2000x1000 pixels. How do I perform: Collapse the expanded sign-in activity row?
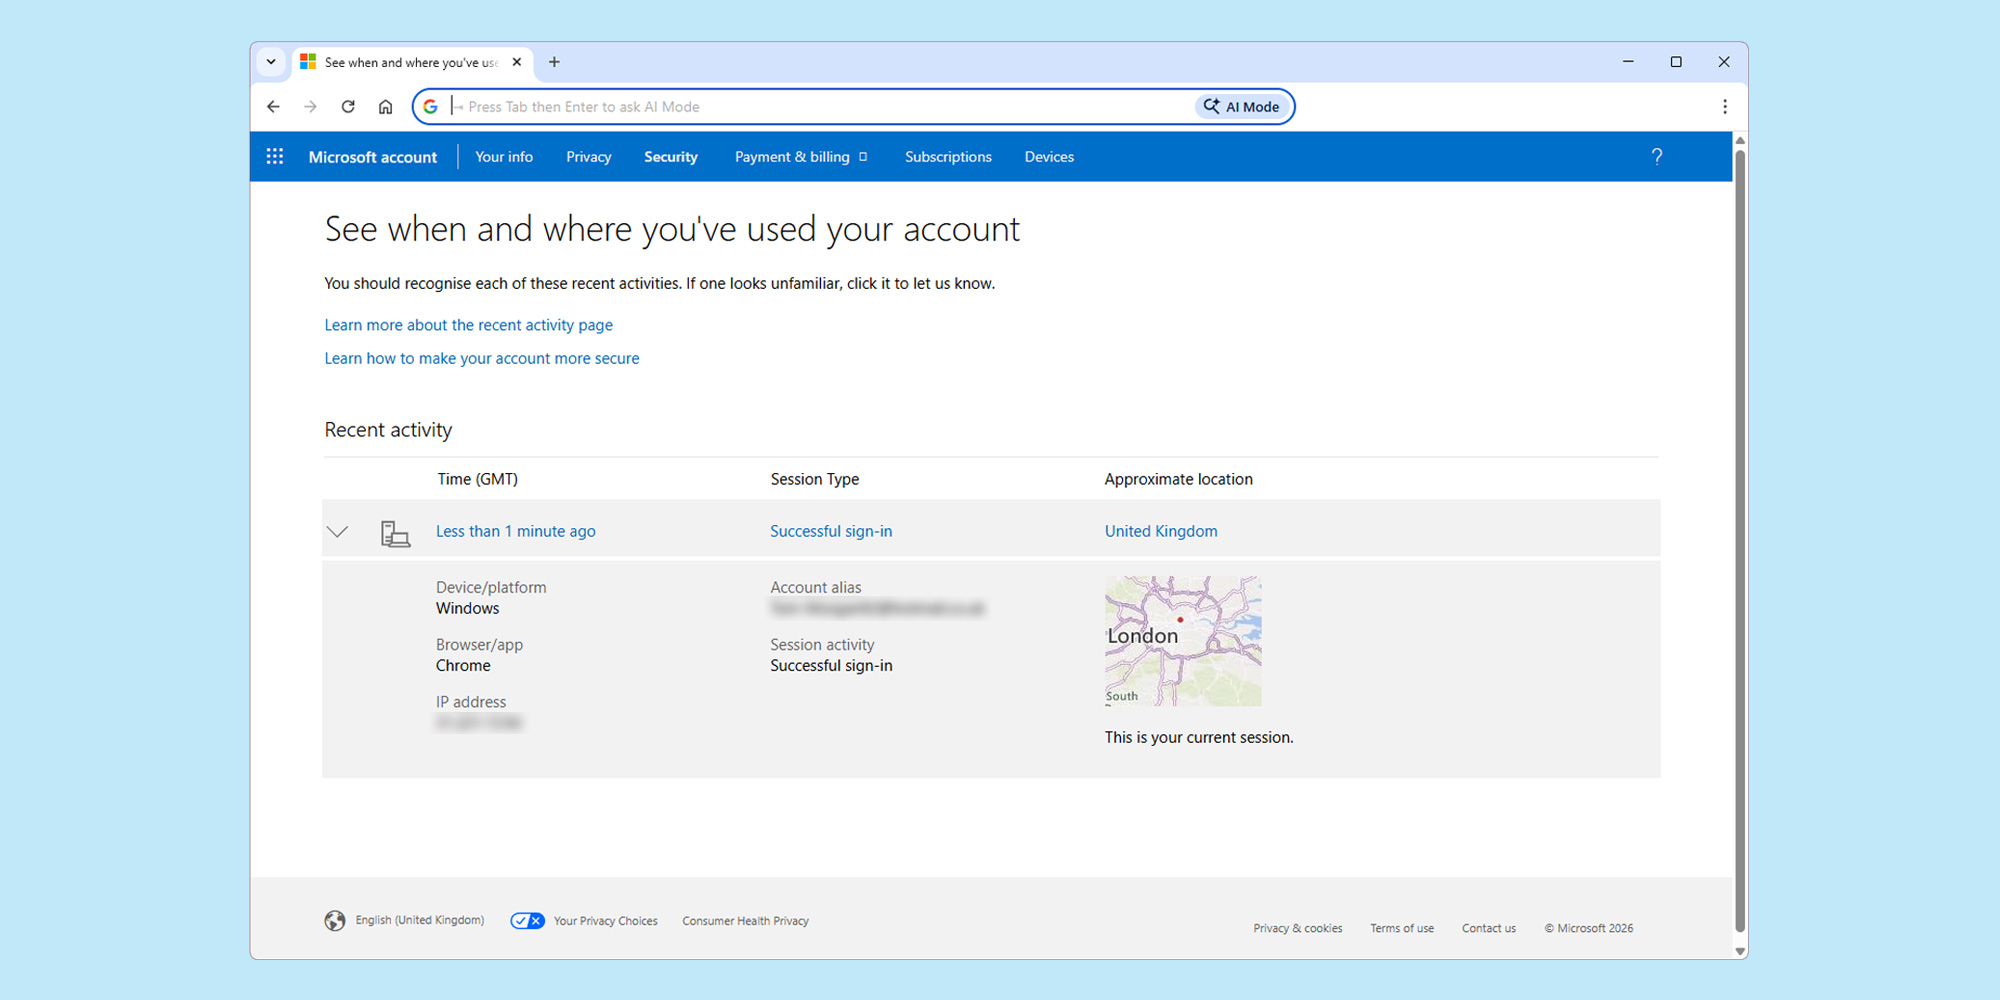pyautogui.click(x=338, y=531)
